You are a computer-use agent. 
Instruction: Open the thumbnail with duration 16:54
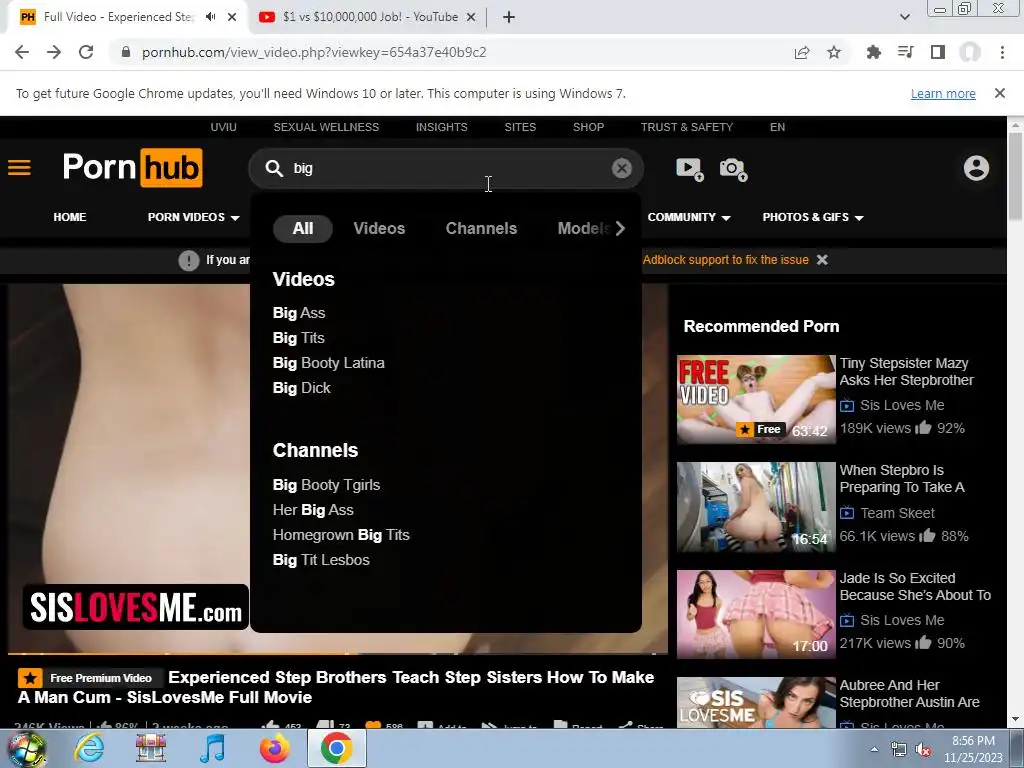pyautogui.click(x=756, y=507)
